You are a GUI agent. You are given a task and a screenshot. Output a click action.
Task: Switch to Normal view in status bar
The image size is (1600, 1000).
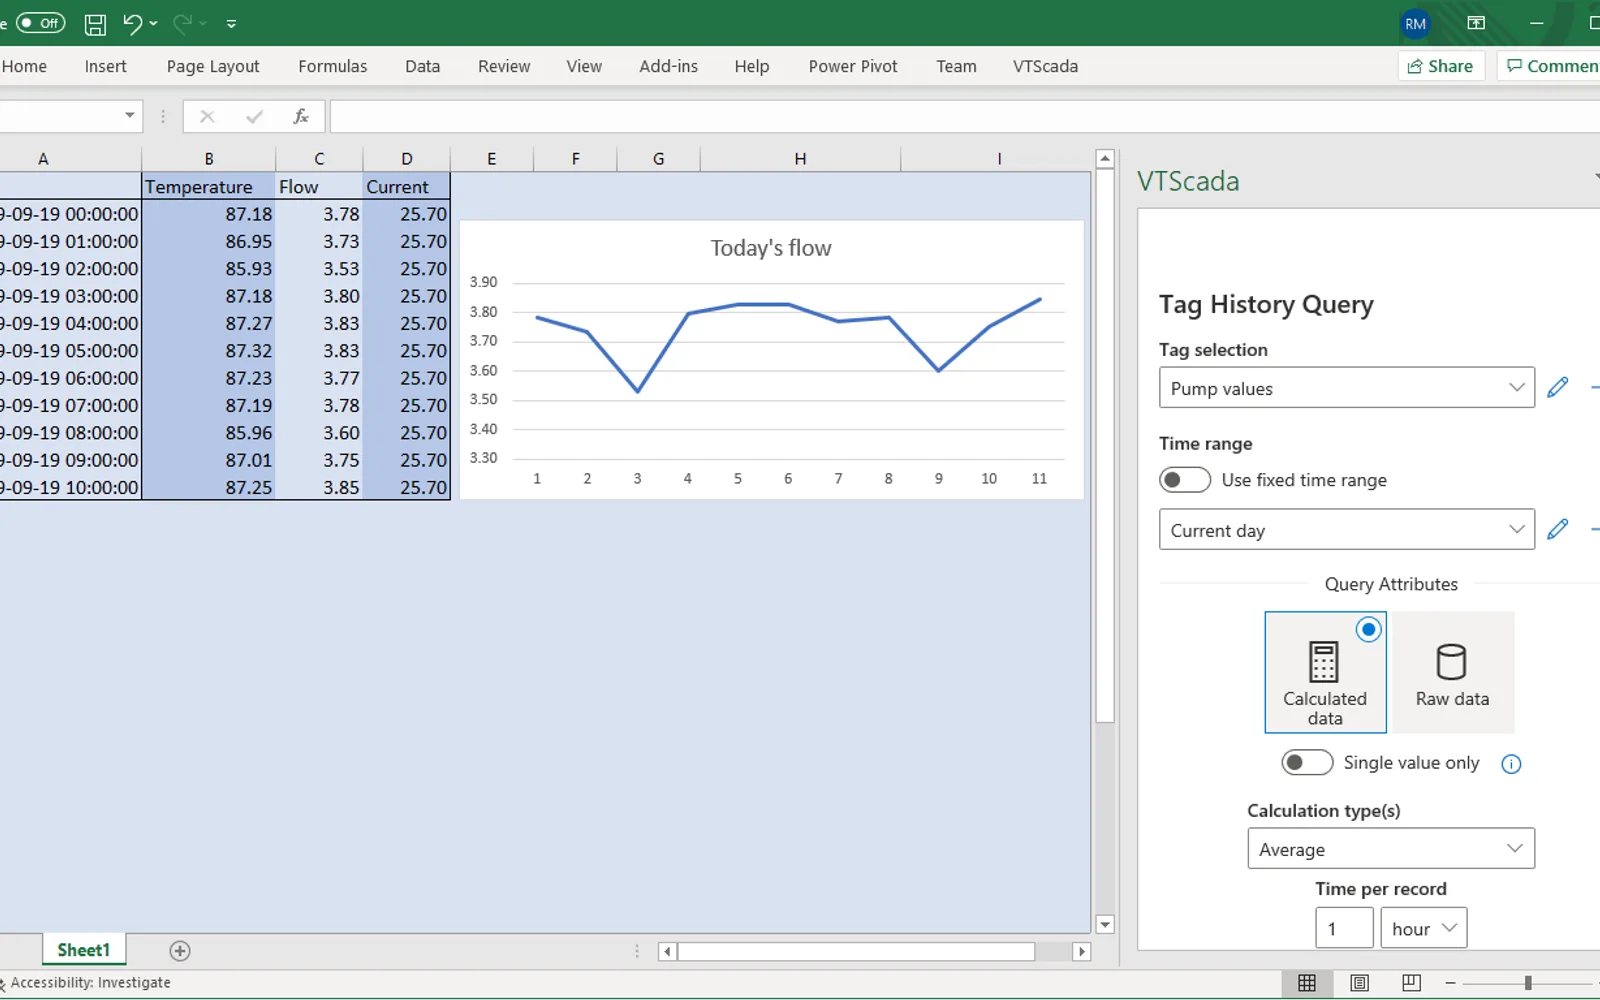(1306, 983)
